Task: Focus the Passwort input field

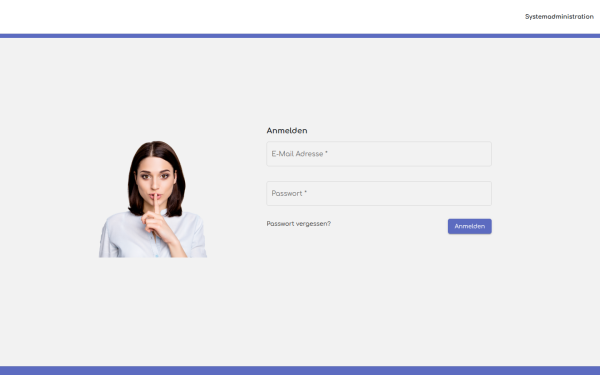Action: pyautogui.click(x=379, y=194)
